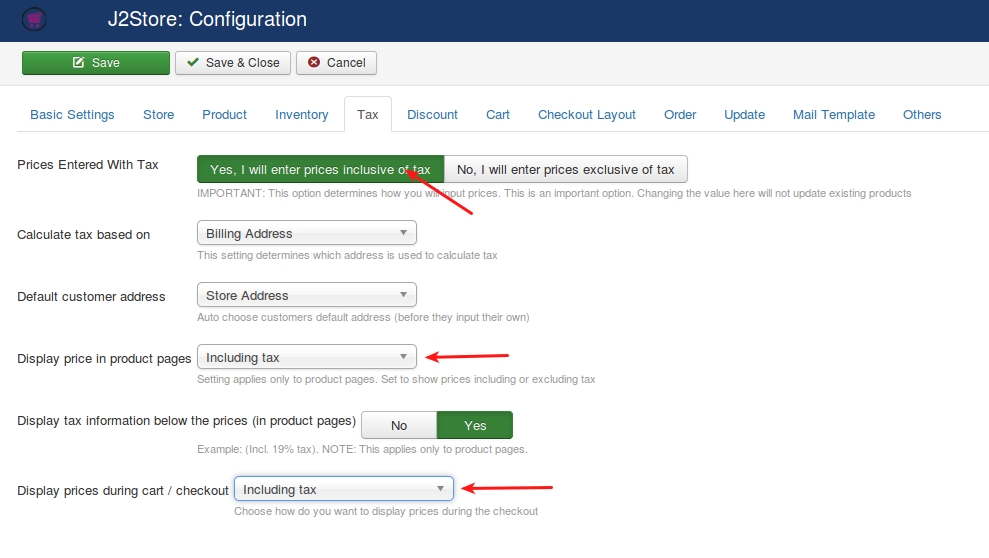
Task: Open the Calculate tax based on dropdown
Action: [x=307, y=233]
